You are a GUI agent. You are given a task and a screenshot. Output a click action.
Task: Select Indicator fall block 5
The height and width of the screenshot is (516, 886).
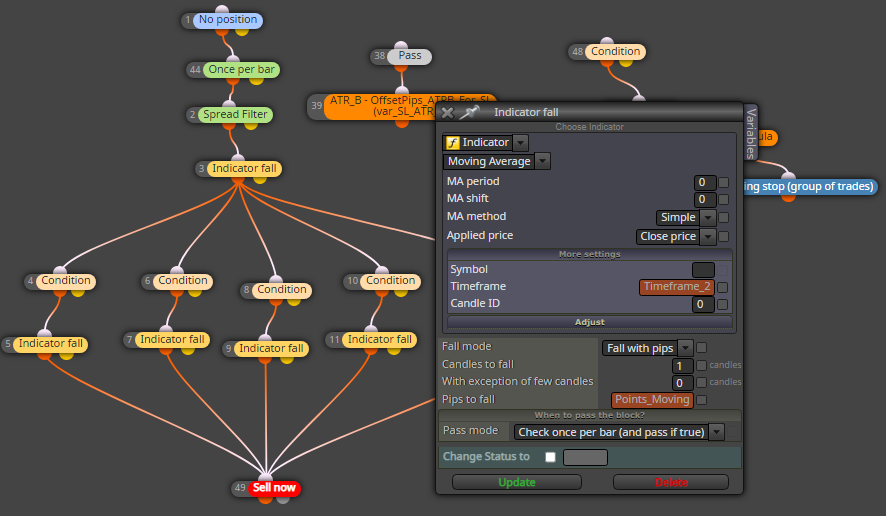tap(50, 344)
